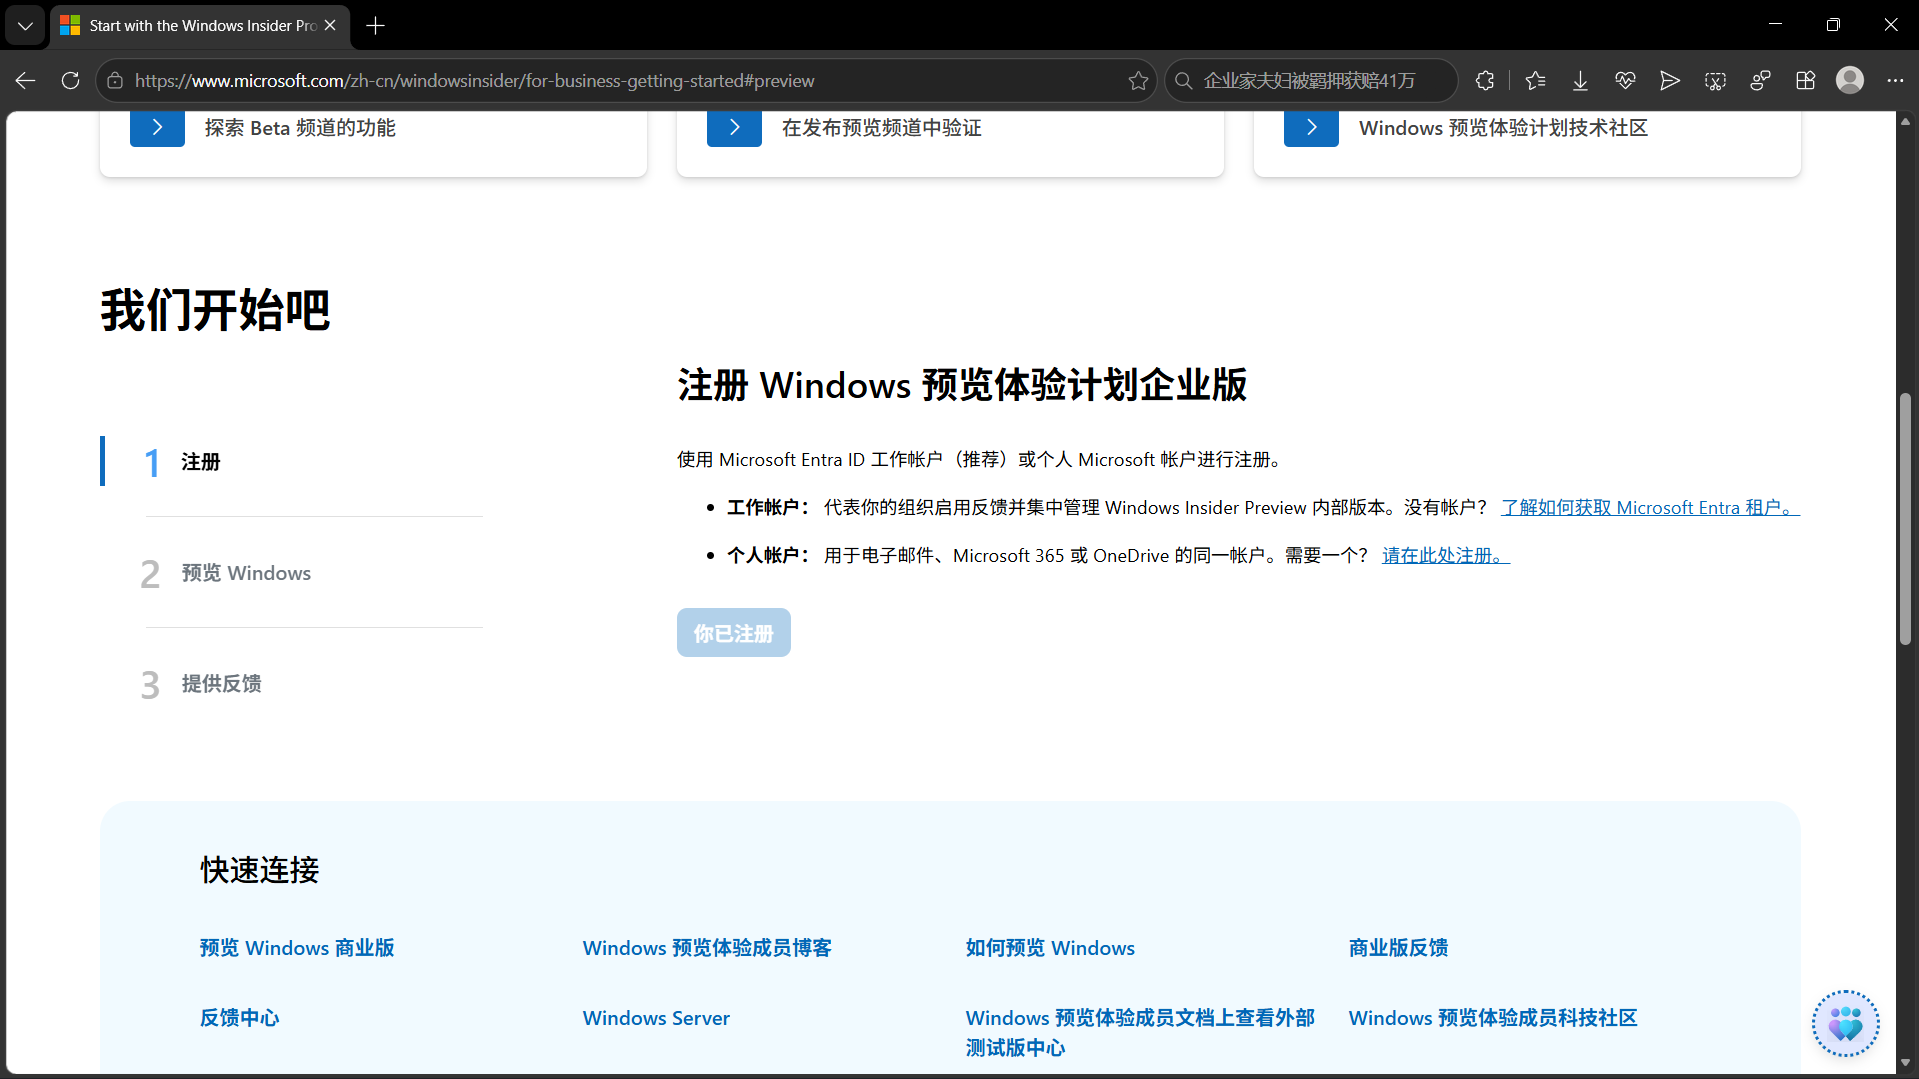Go back to the previous page
Screen dimensions: 1919x1079
[26, 81]
